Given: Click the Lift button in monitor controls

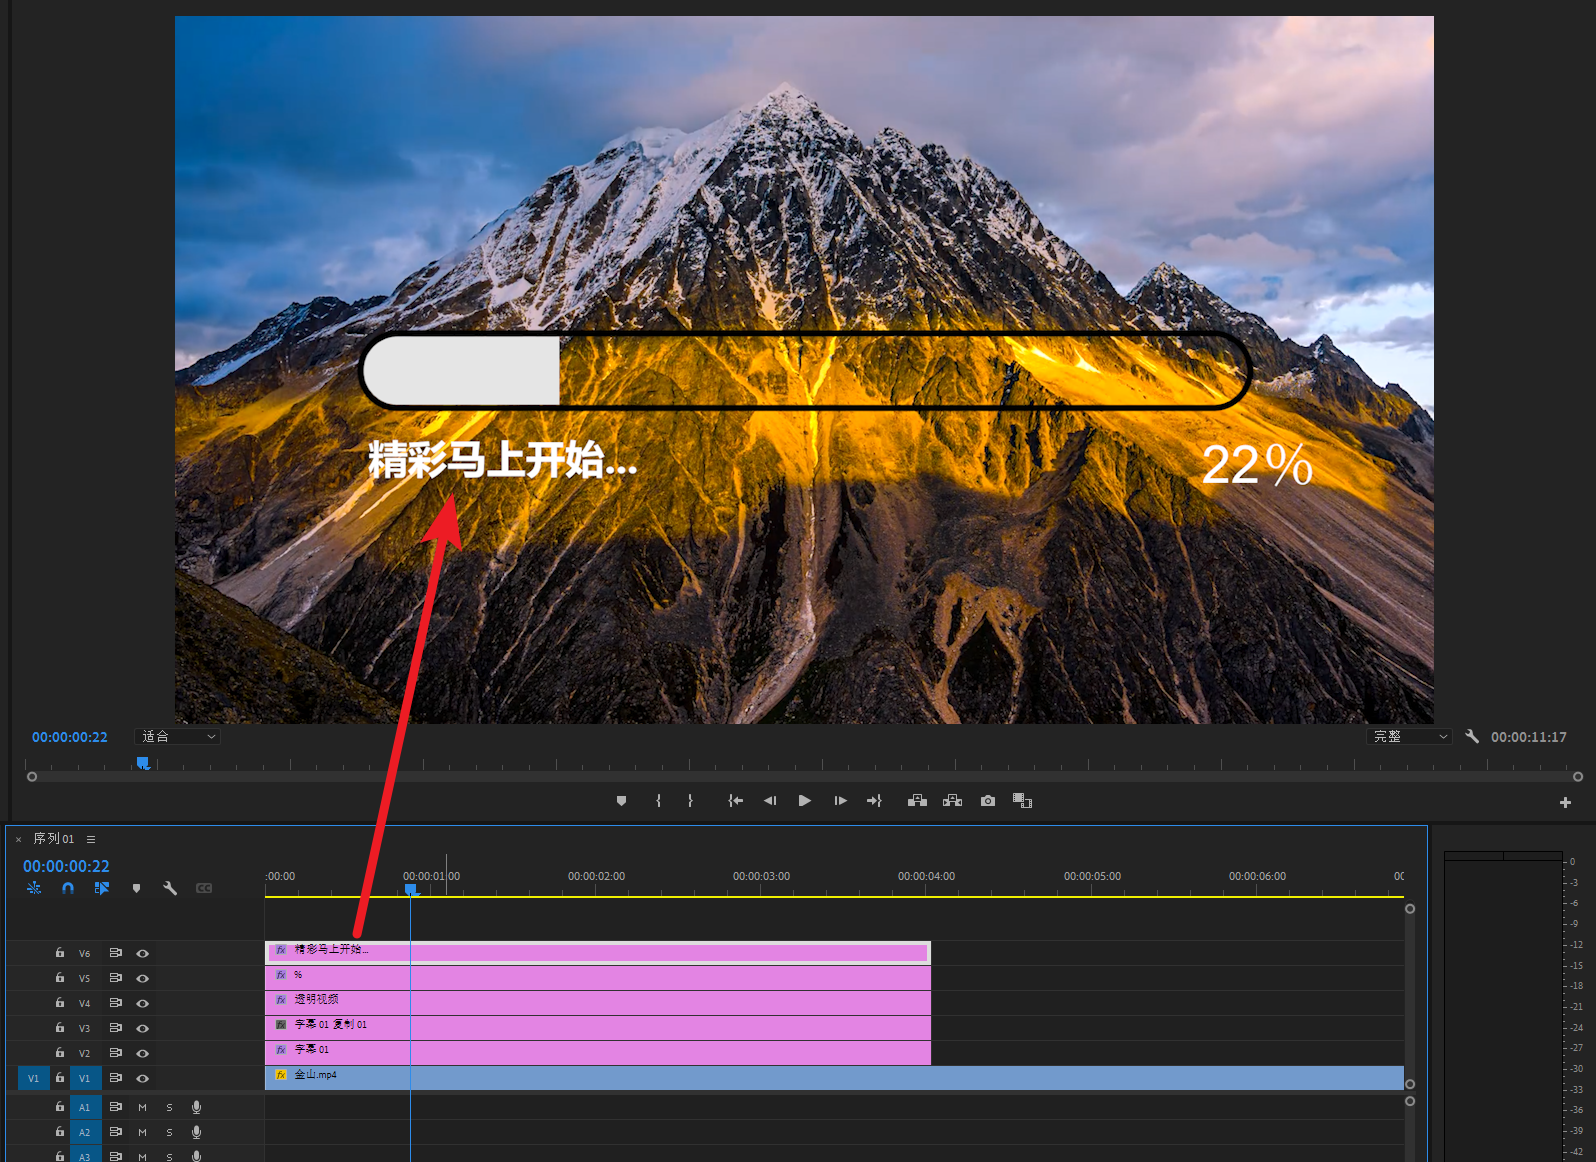Looking at the screenshot, I should click(x=917, y=801).
